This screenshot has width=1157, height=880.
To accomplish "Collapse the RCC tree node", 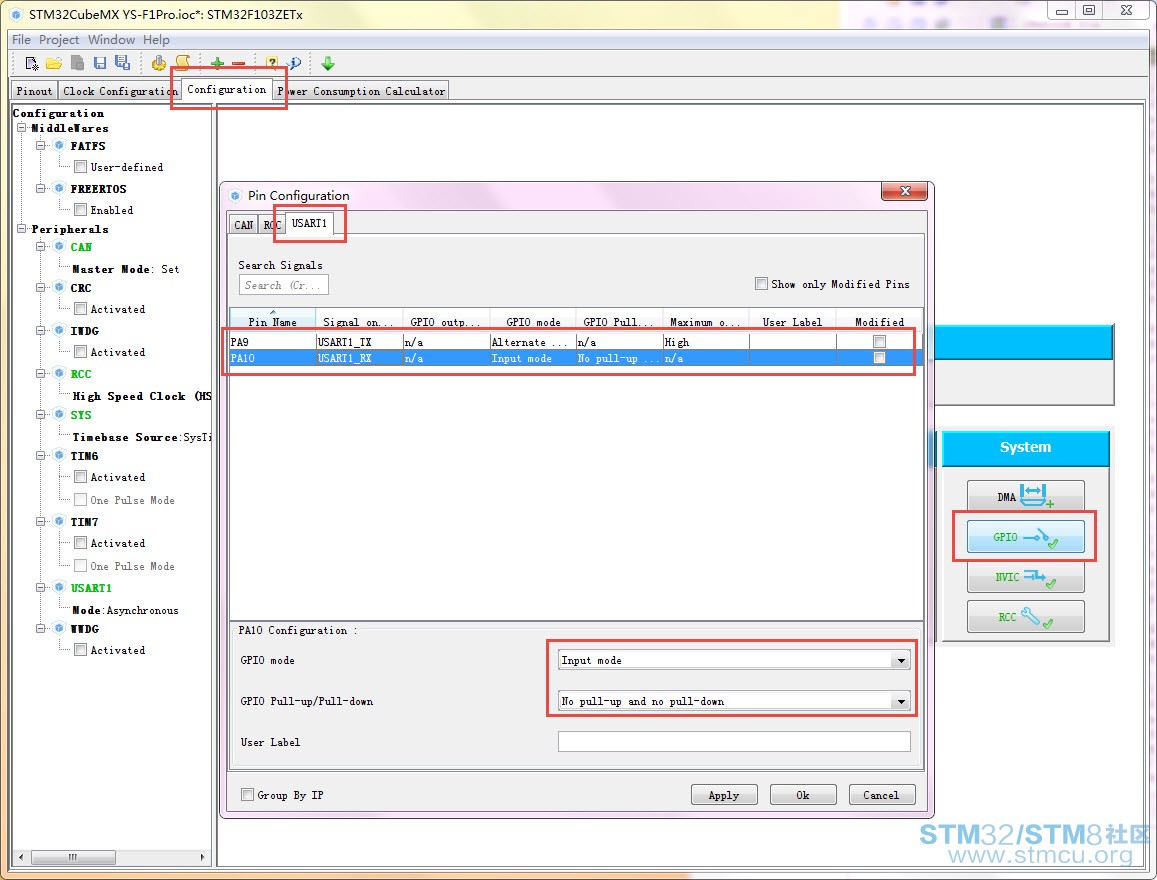I will (x=41, y=373).
